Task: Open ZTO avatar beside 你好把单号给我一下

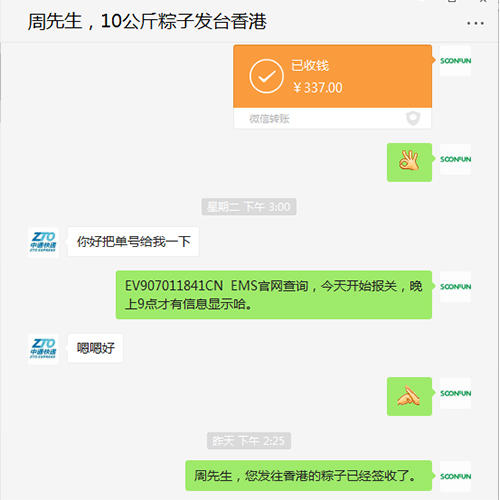Action: pyautogui.click(x=43, y=242)
